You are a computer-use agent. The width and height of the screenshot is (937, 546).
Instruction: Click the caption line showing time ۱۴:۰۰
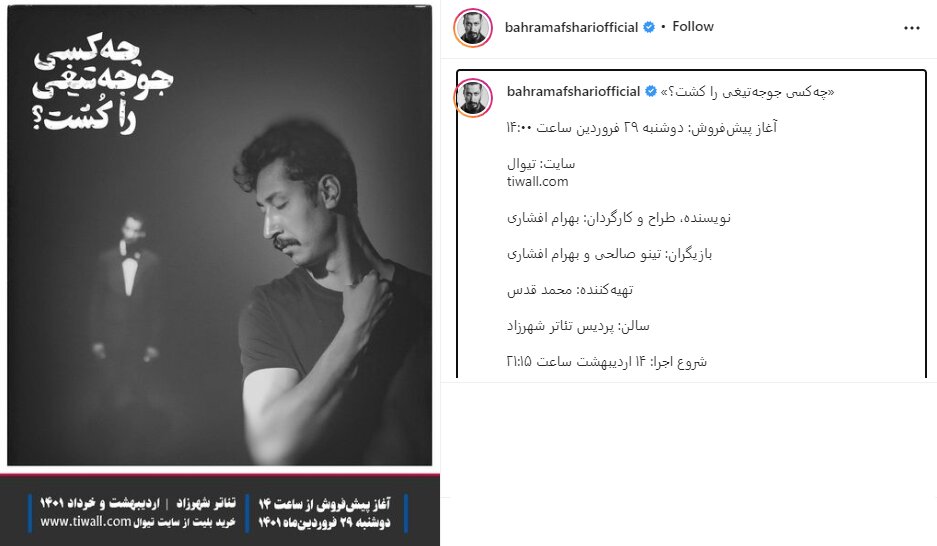[641, 127]
